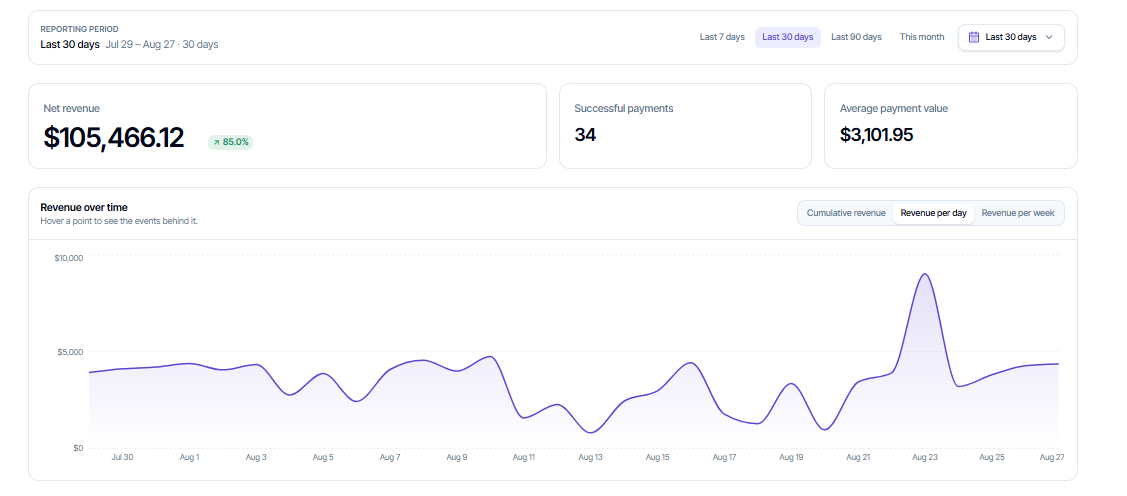The width and height of the screenshot is (1127, 496).
Task: Click the REPORTING PERIOD label
Action: [80, 29]
